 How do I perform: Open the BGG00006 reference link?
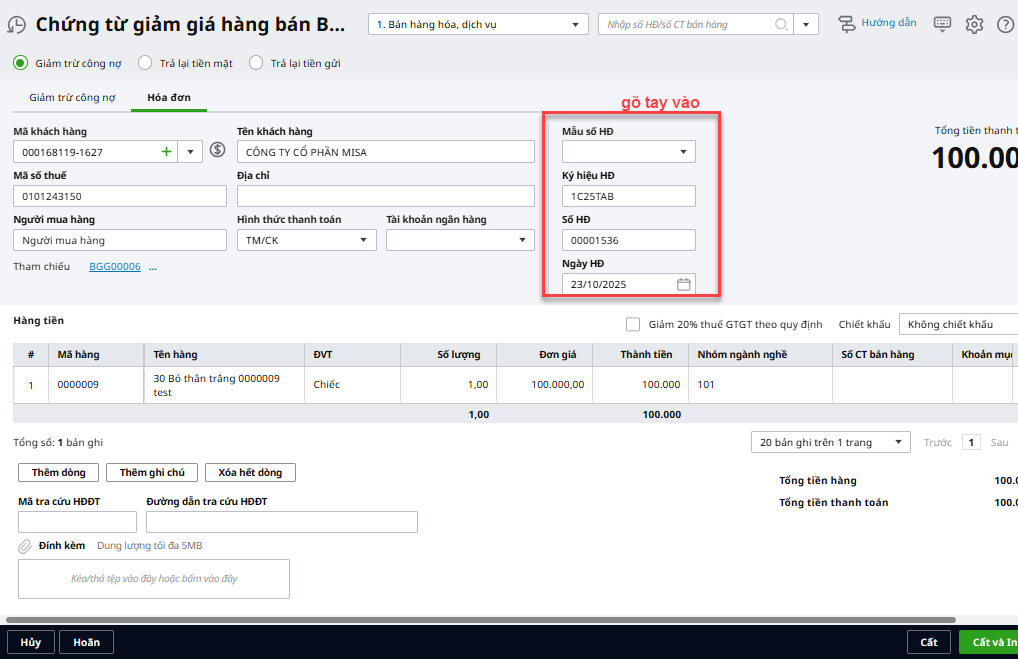(115, 267)
